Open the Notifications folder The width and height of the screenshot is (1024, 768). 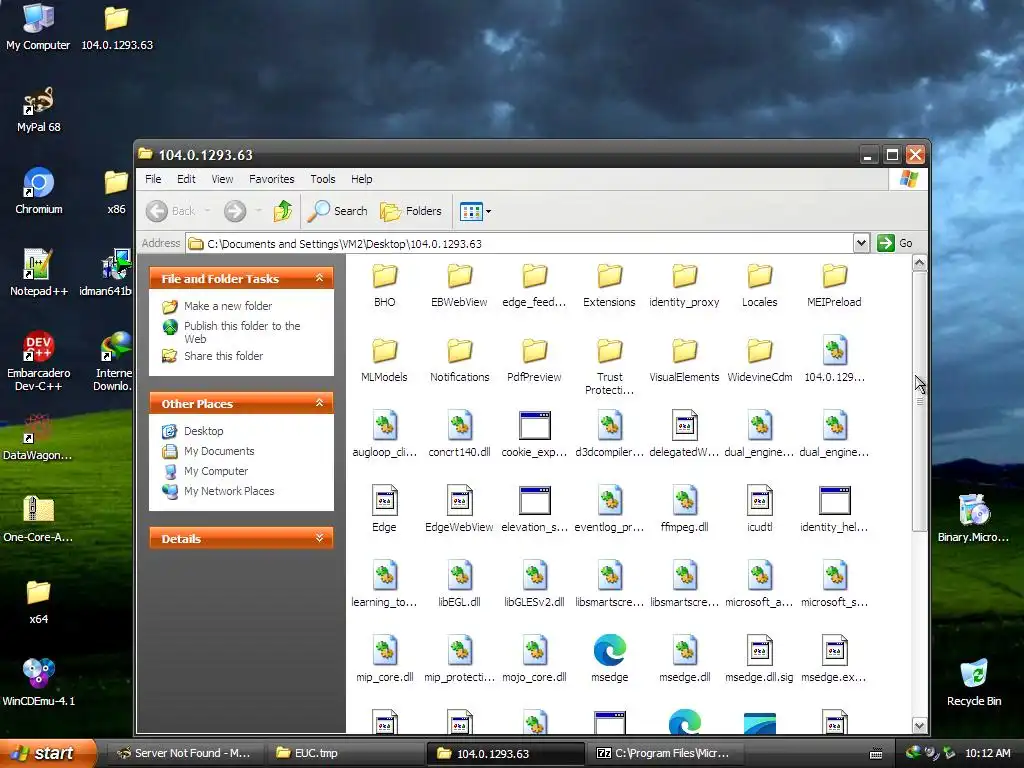pyautogui.click(x=459, y=360)
